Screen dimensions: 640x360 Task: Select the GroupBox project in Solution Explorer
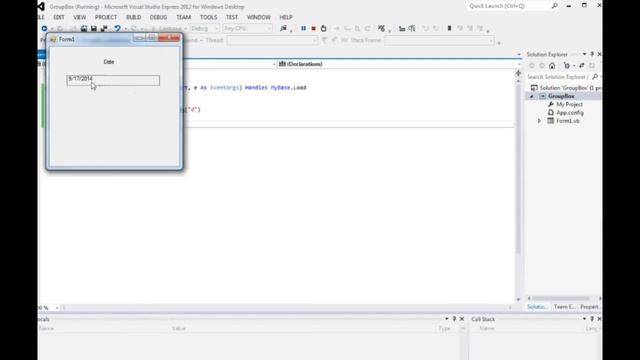point(561,96)
